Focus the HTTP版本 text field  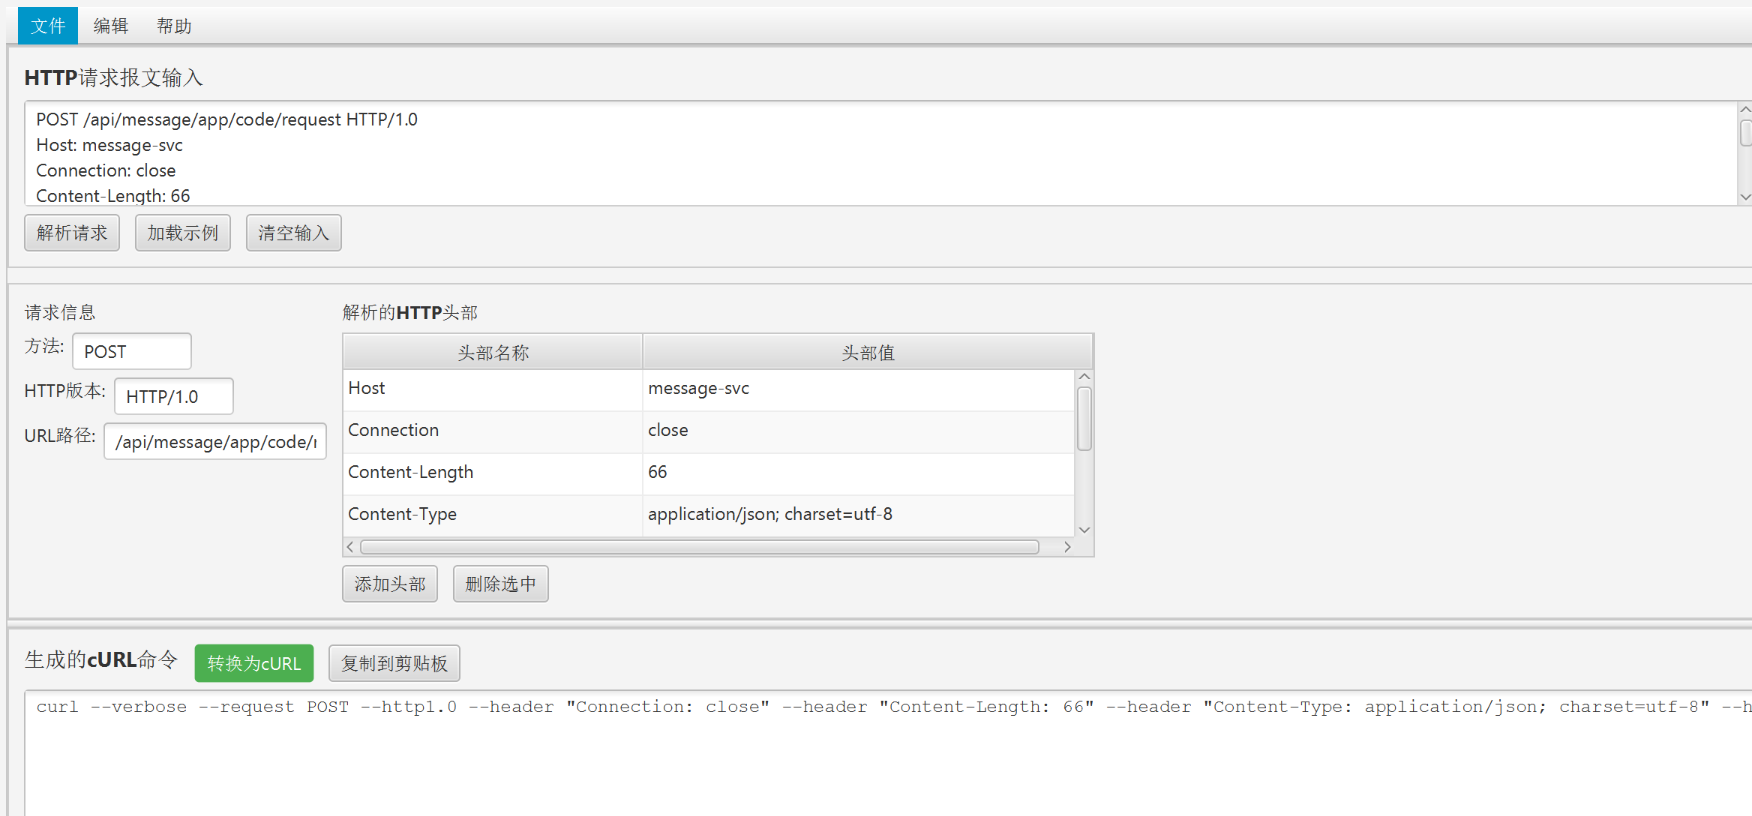(x=173, y=397)
